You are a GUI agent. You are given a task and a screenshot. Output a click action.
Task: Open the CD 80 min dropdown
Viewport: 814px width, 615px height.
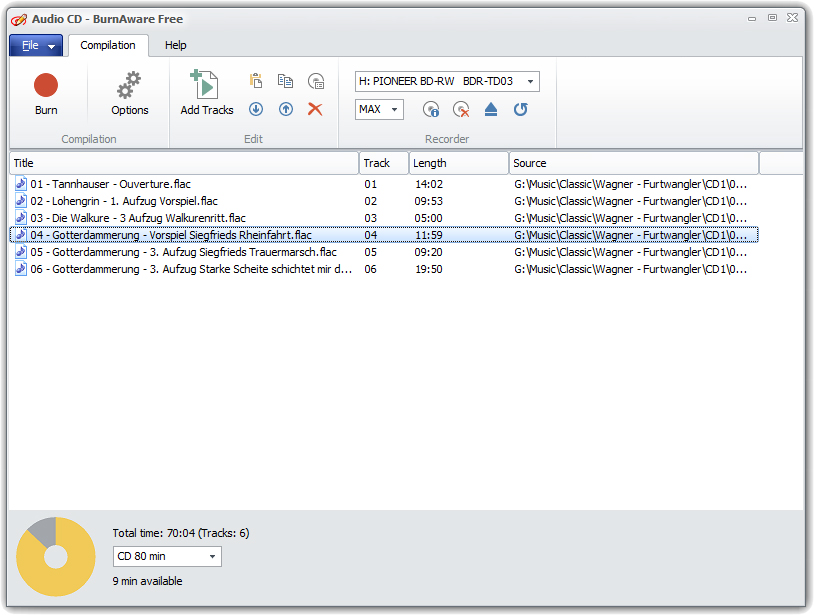(212, 557)
